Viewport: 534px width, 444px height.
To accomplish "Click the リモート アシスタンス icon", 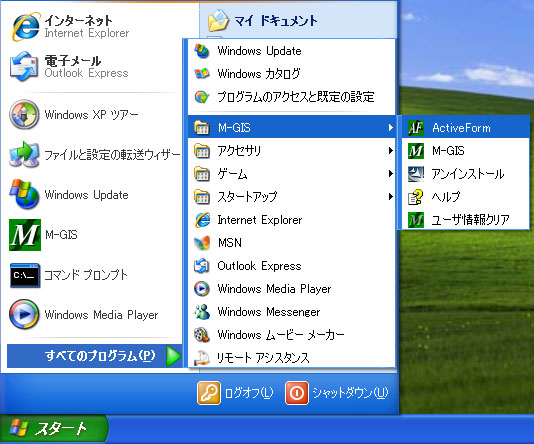I will [202, 358].
